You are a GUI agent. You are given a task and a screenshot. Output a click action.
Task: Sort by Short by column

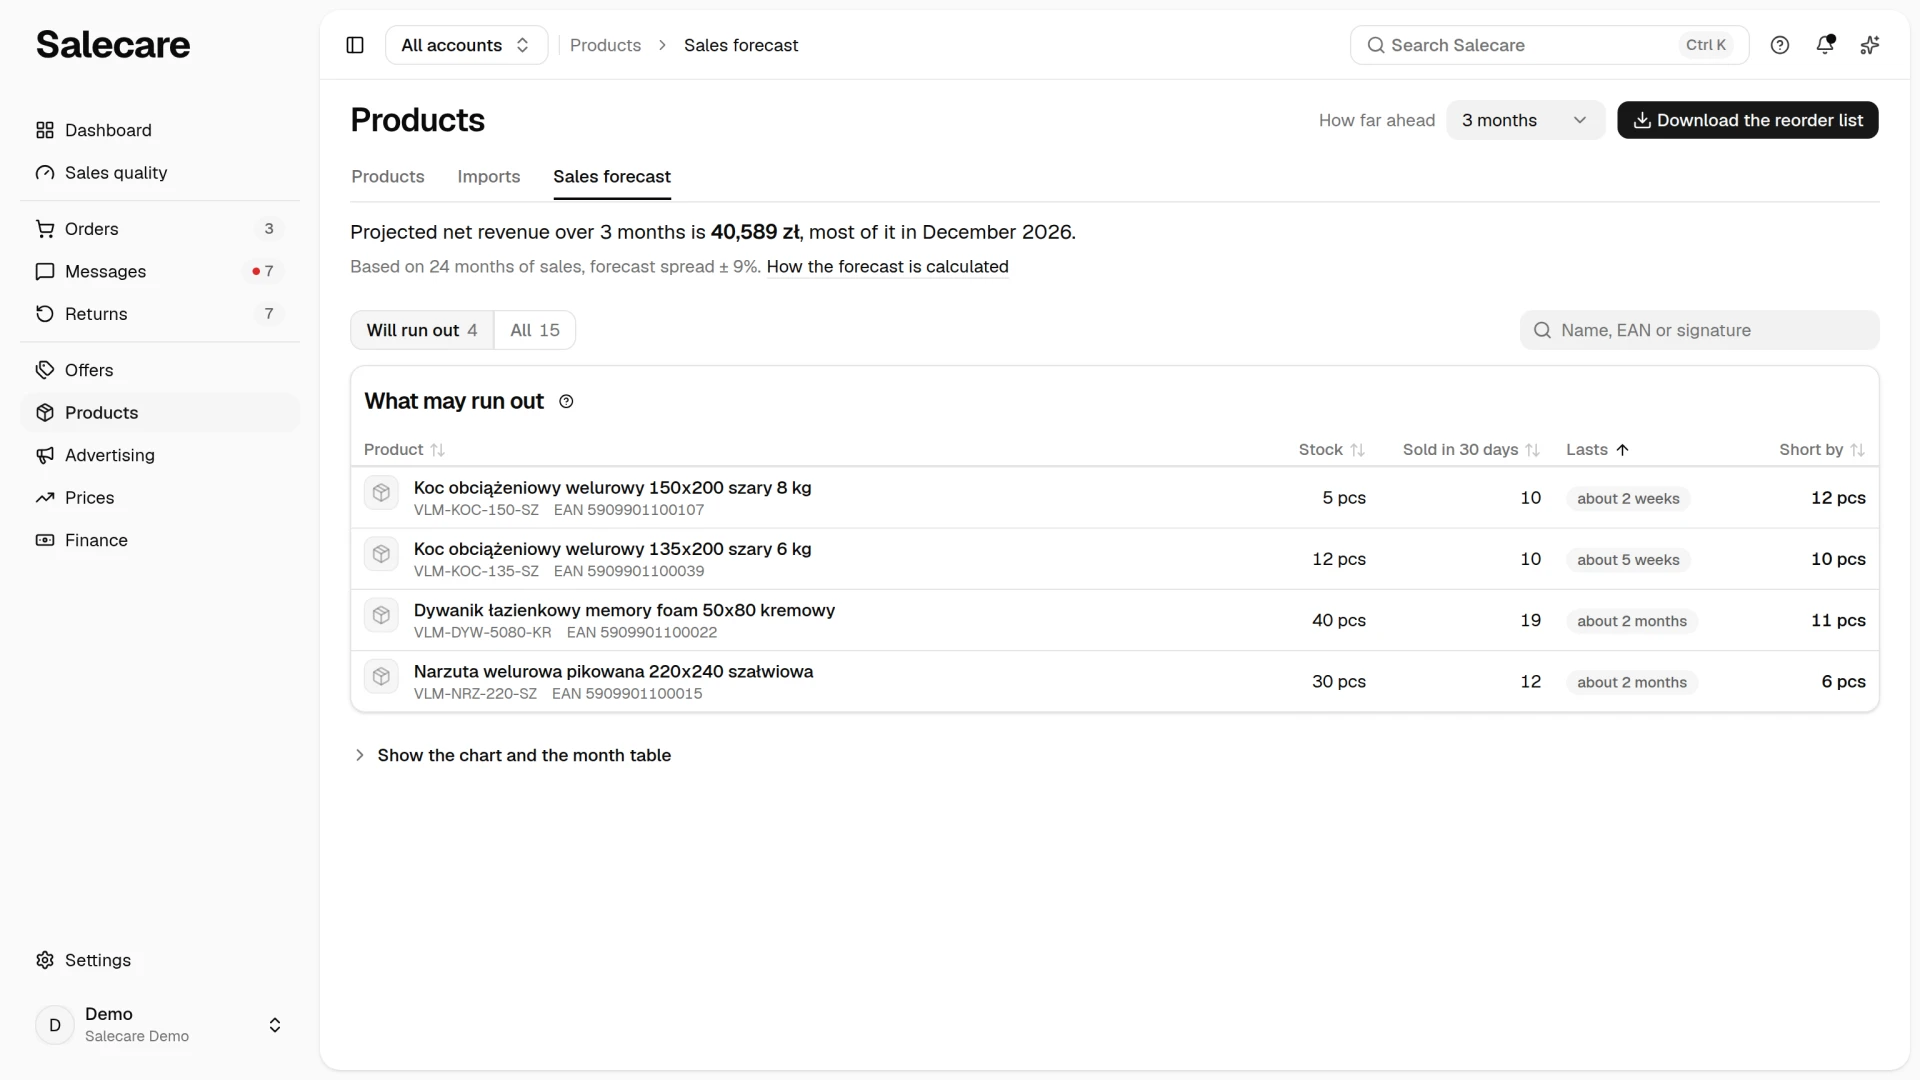pyautogui.click(x=1822, y=450)
